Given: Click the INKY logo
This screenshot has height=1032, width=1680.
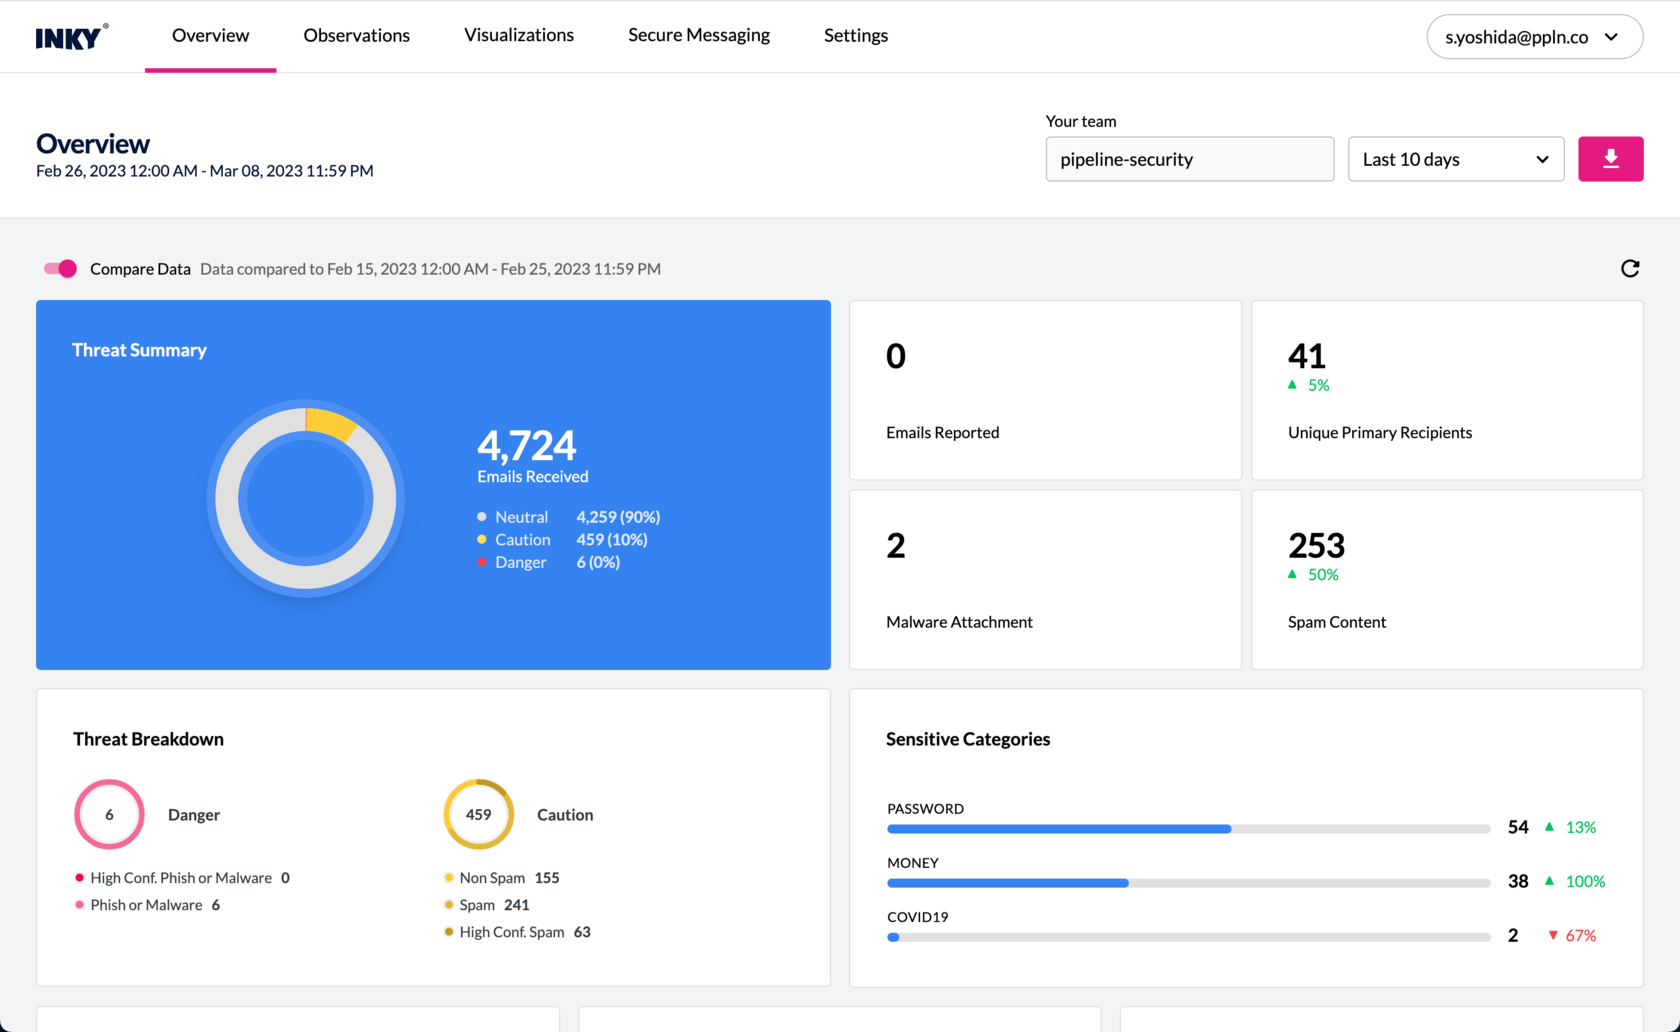Looking at the screenshot, I should click(71, 37).
